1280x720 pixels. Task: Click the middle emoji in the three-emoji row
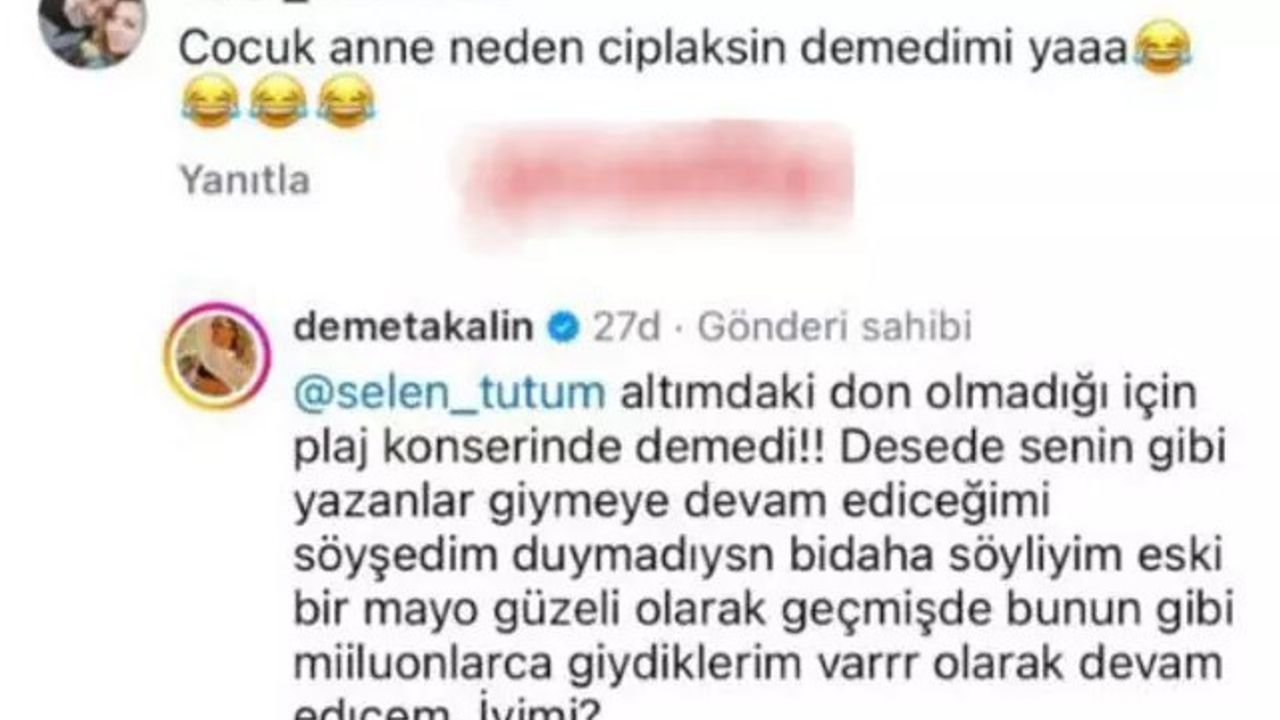[x=278, y=102]
